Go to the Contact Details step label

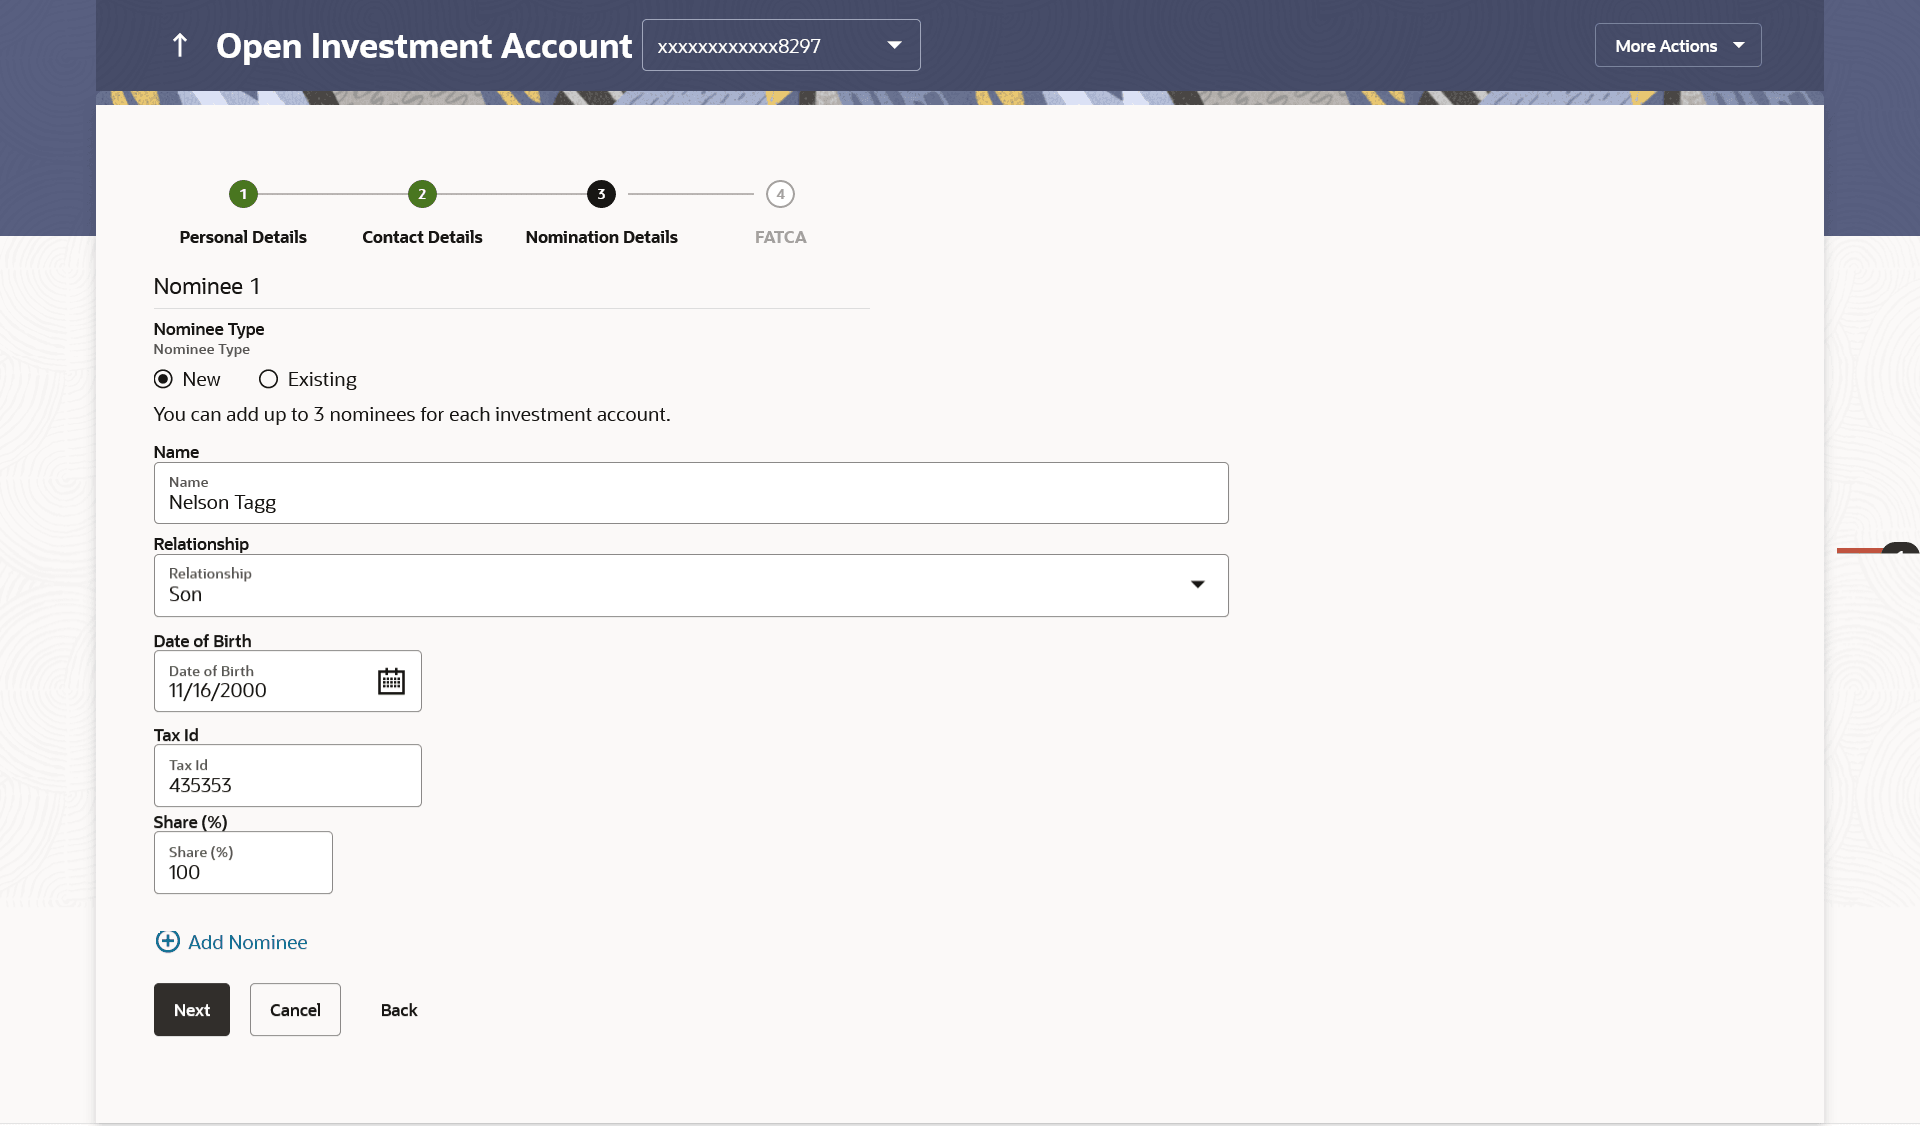click(422, 237)
